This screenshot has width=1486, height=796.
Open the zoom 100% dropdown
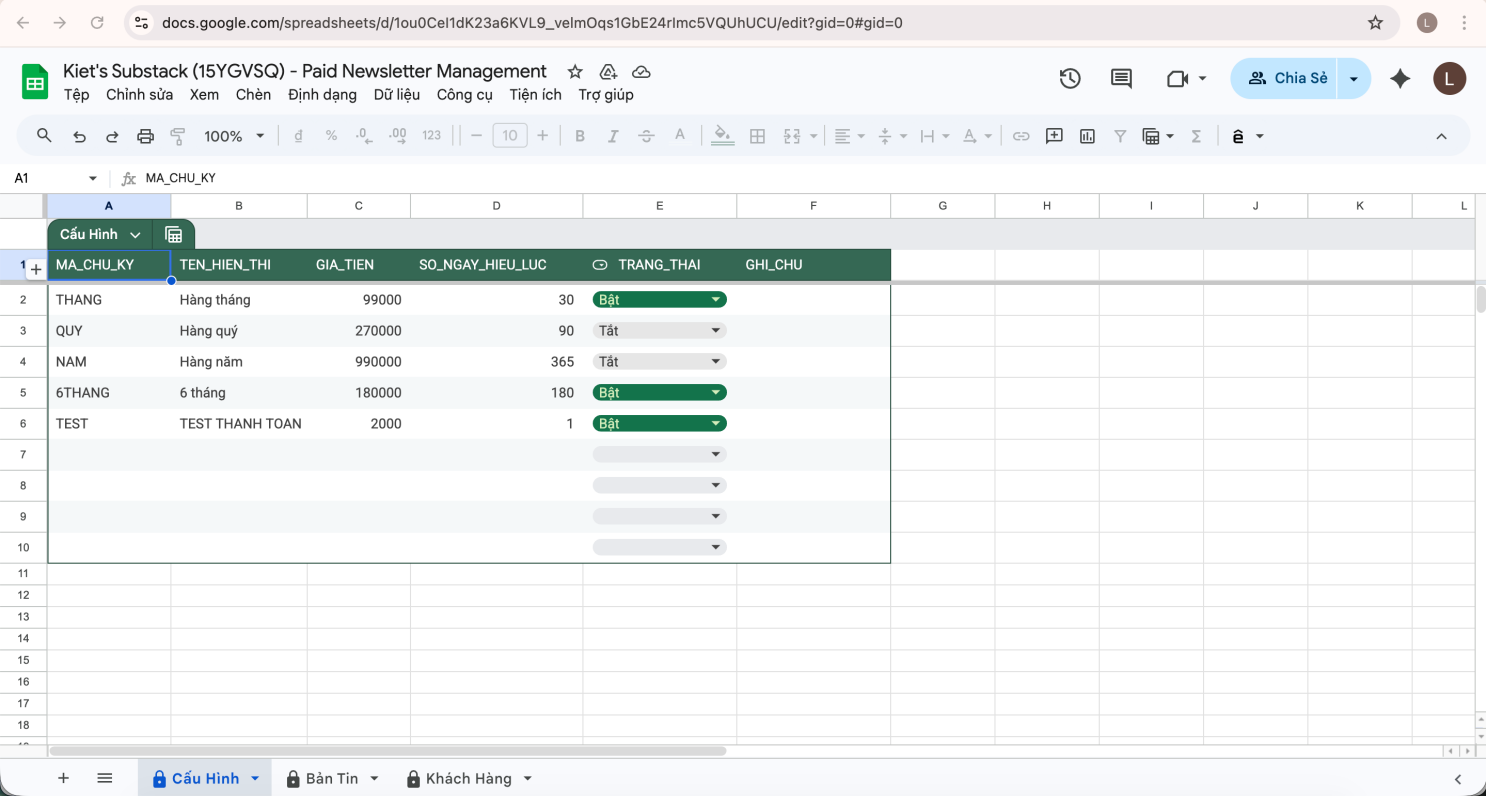tap(234, 136)
